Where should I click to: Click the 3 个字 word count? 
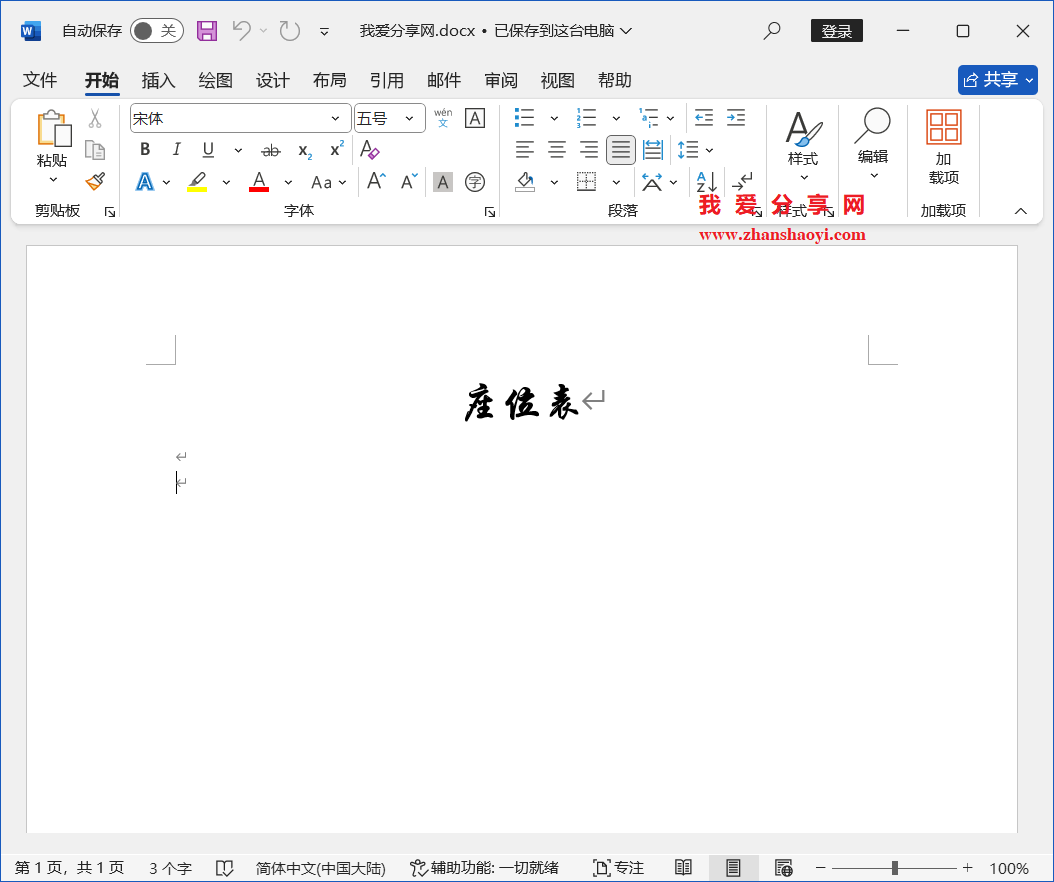click(170, 868)
